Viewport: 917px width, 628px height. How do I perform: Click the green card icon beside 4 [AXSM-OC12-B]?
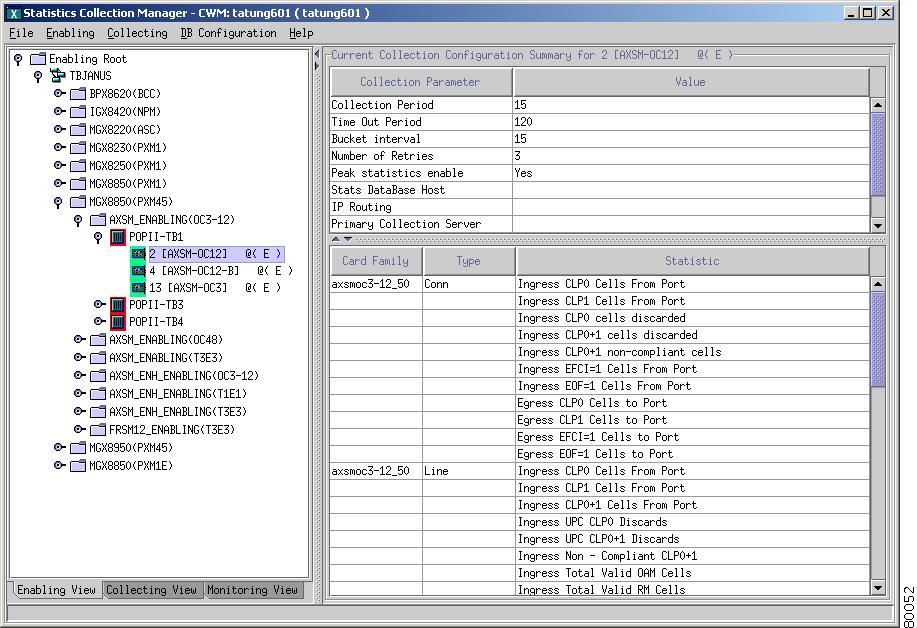pyautogui.click(x=137, y=271)
